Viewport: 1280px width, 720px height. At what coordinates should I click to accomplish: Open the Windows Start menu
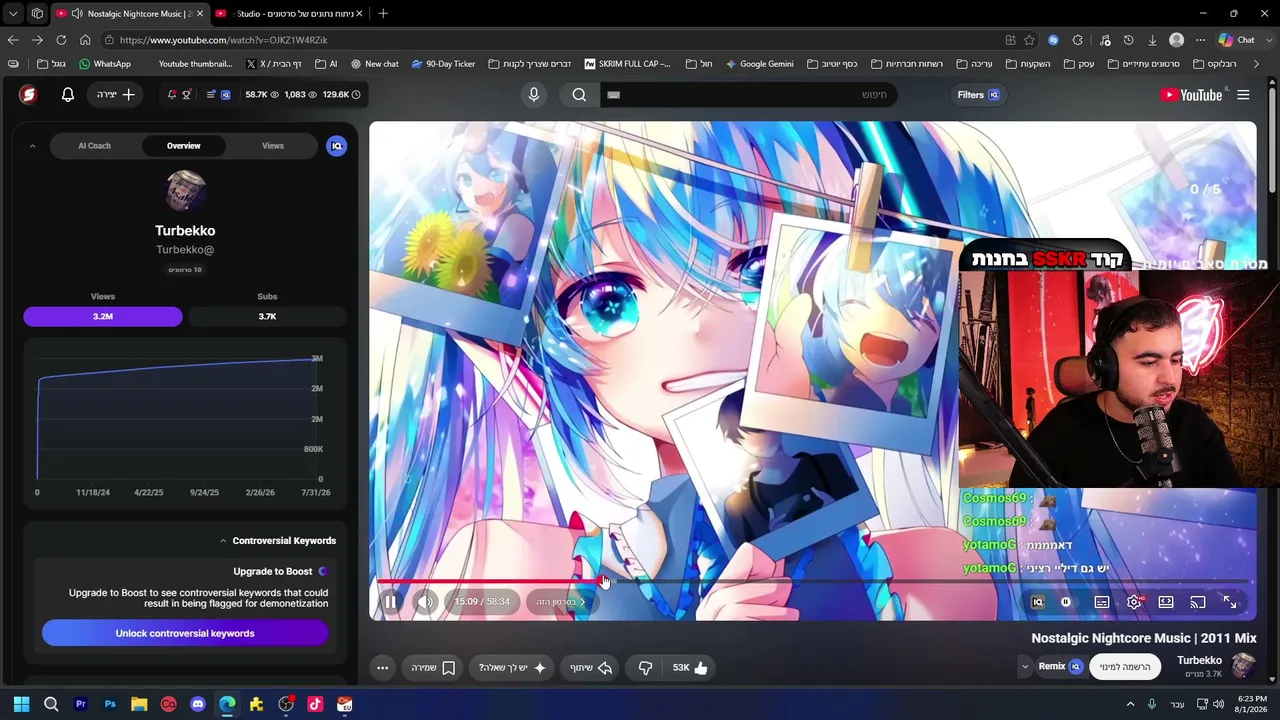tap(21, 704)
